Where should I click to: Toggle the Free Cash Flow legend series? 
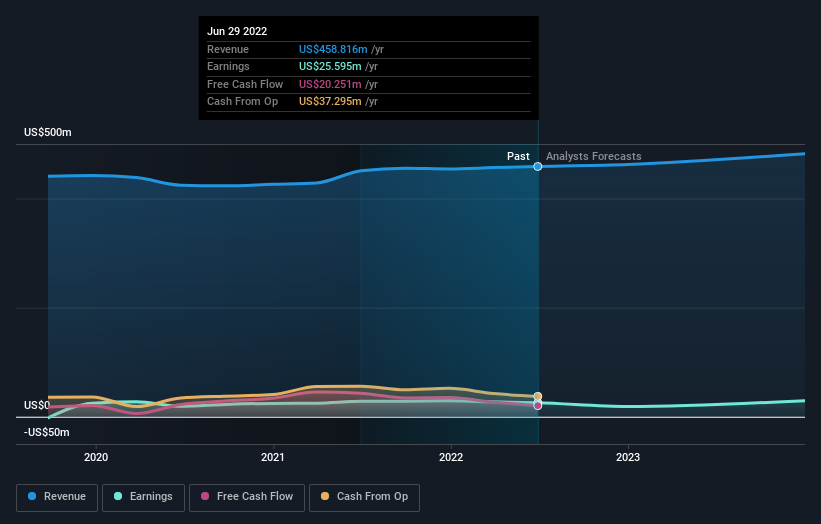[x=247, y=497]
